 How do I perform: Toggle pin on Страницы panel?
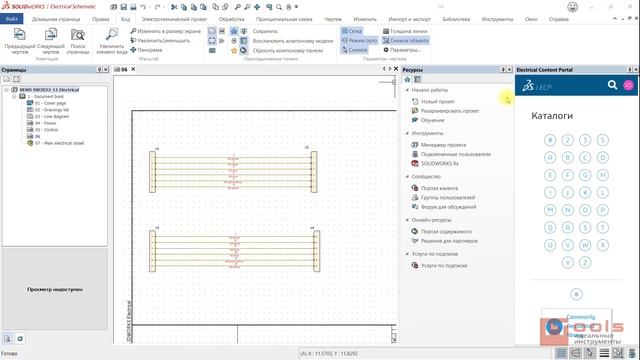(x=99, y=70)
